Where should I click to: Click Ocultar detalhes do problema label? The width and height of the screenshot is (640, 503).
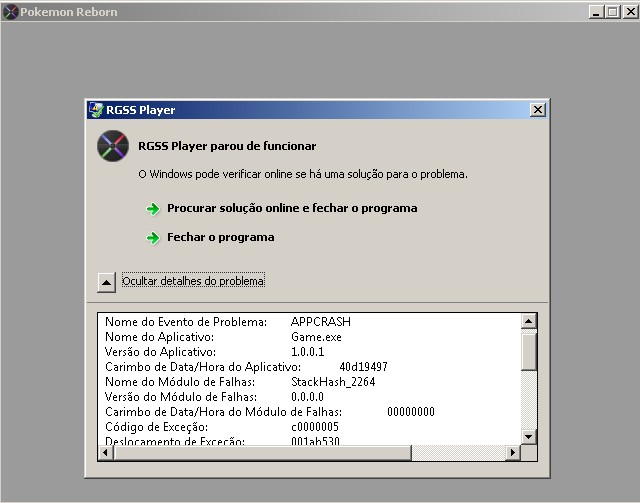tap(193, 281)
